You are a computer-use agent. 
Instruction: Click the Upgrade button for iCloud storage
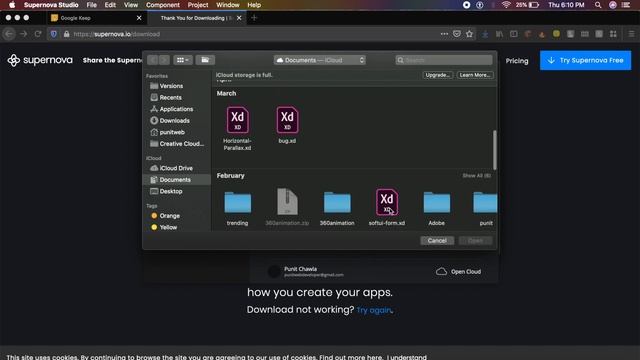point(437,75)
